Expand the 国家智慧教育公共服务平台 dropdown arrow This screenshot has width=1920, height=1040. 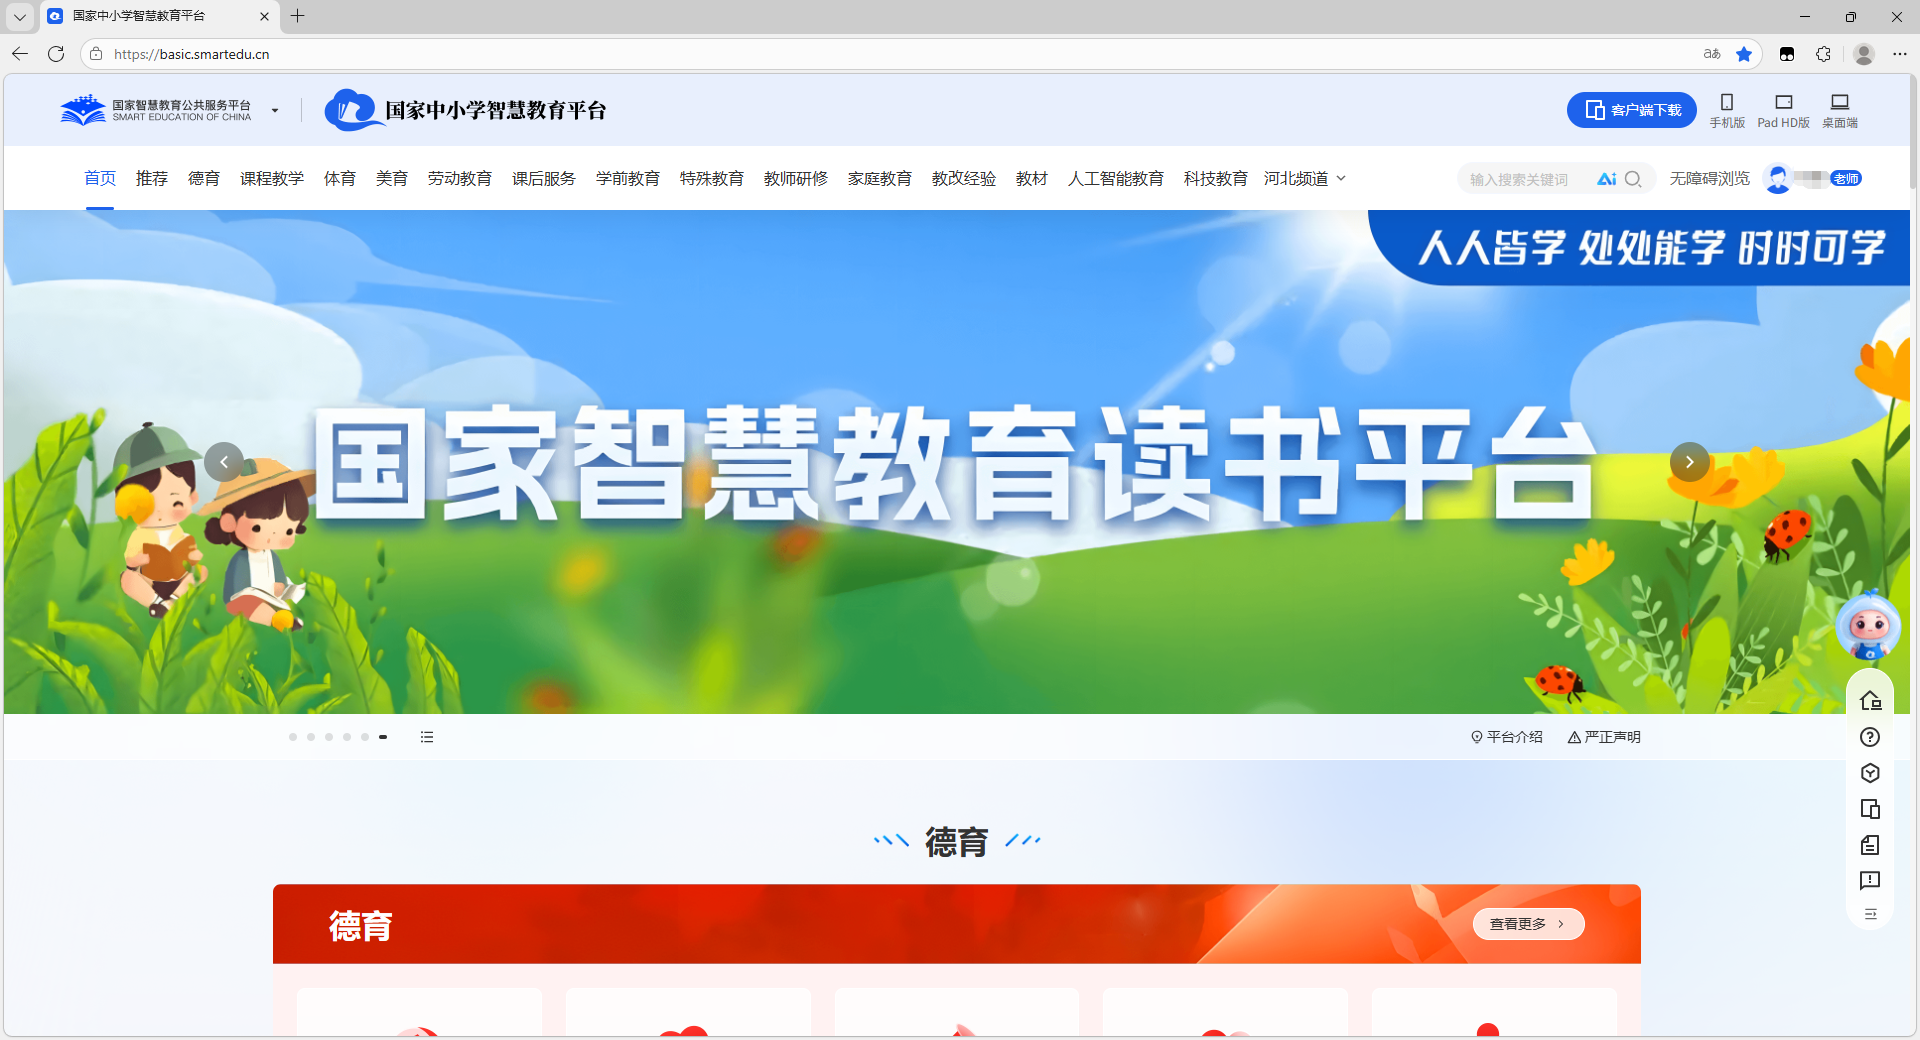point(275,111)
